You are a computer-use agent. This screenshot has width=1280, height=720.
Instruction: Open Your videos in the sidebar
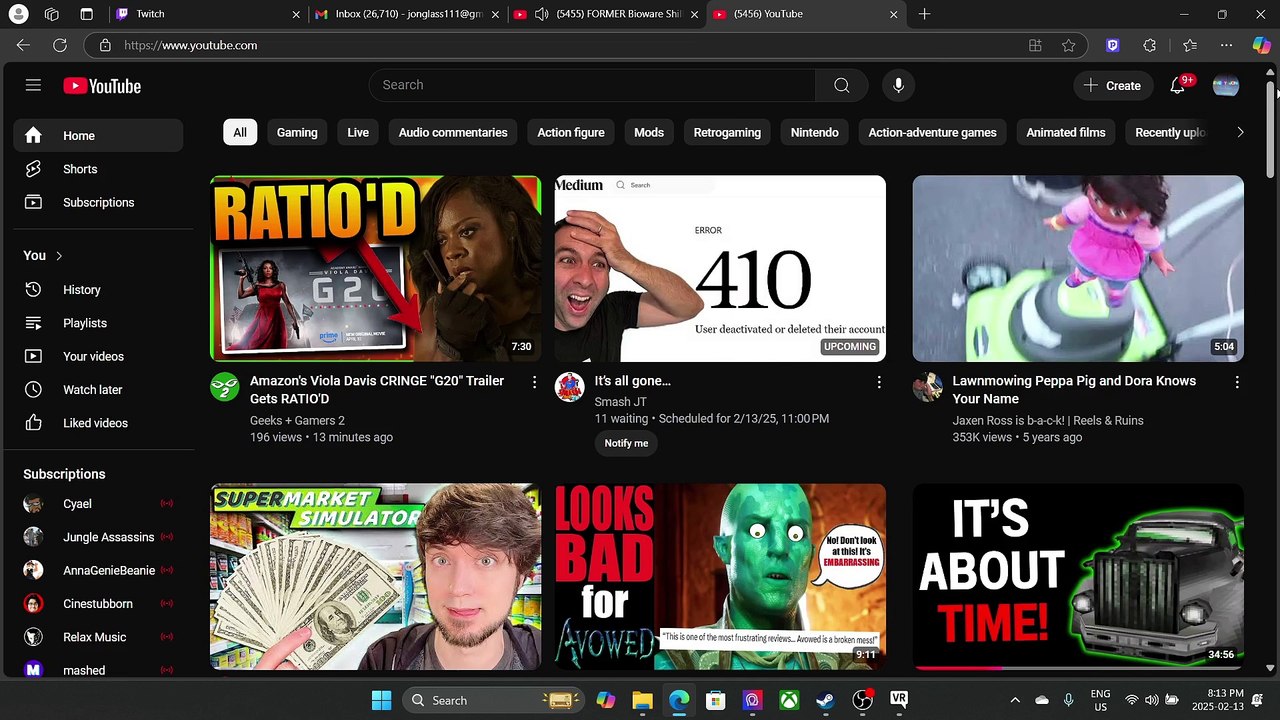pos(98,356)
